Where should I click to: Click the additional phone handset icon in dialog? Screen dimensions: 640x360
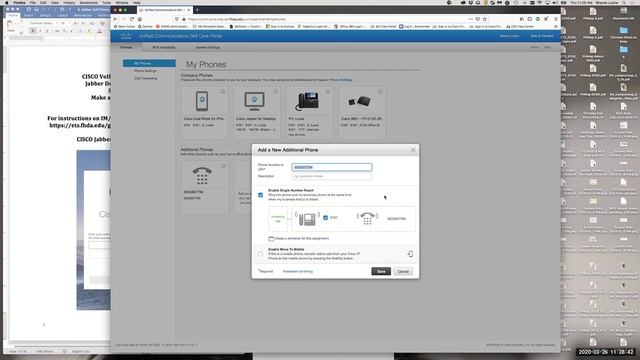tap(367, 218)
